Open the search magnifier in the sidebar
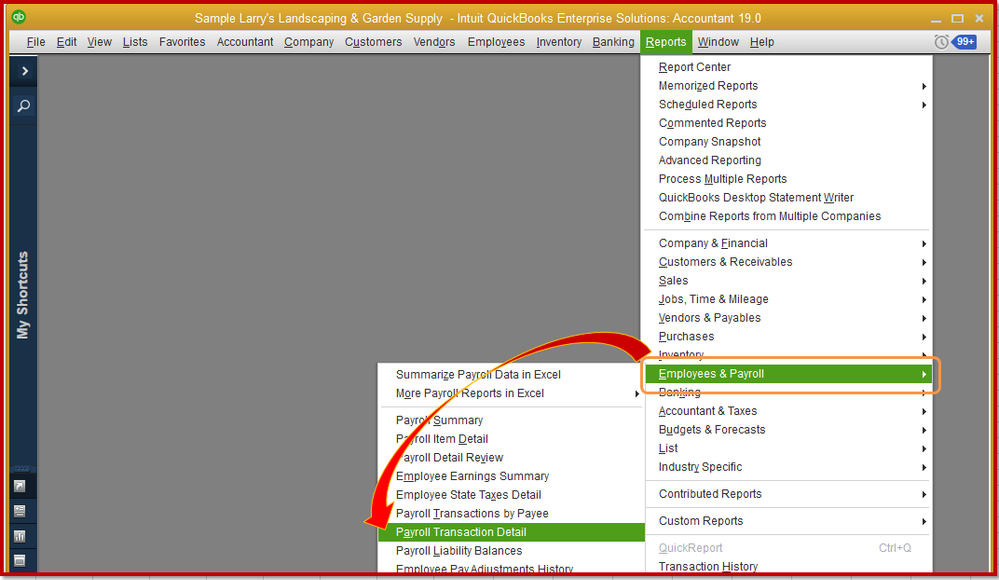Screen dimensions: 999x580 coord(22,105)
